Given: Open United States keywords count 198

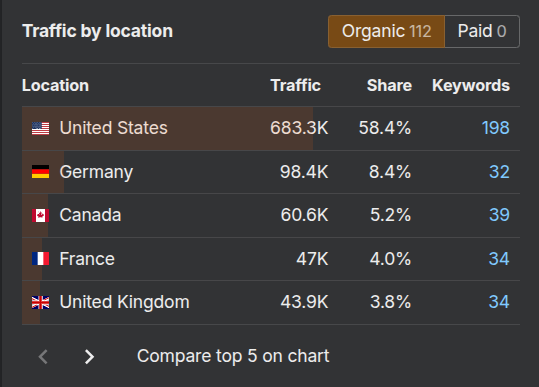Looking at the screenshot, I should (495, 128).
